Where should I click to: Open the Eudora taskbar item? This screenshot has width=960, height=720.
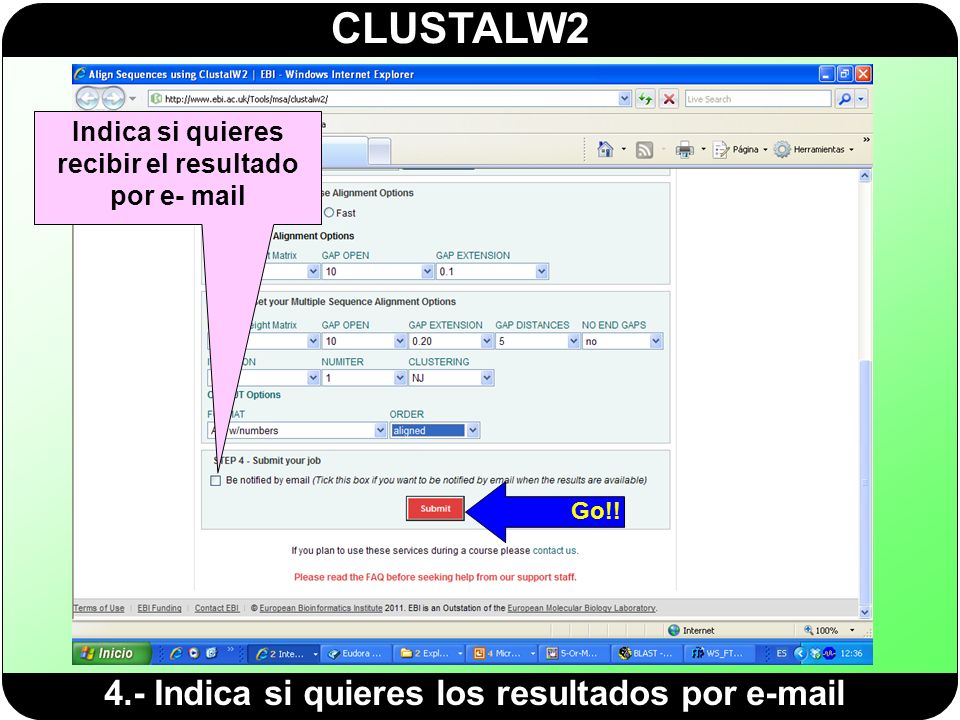[x=356, y=653]
